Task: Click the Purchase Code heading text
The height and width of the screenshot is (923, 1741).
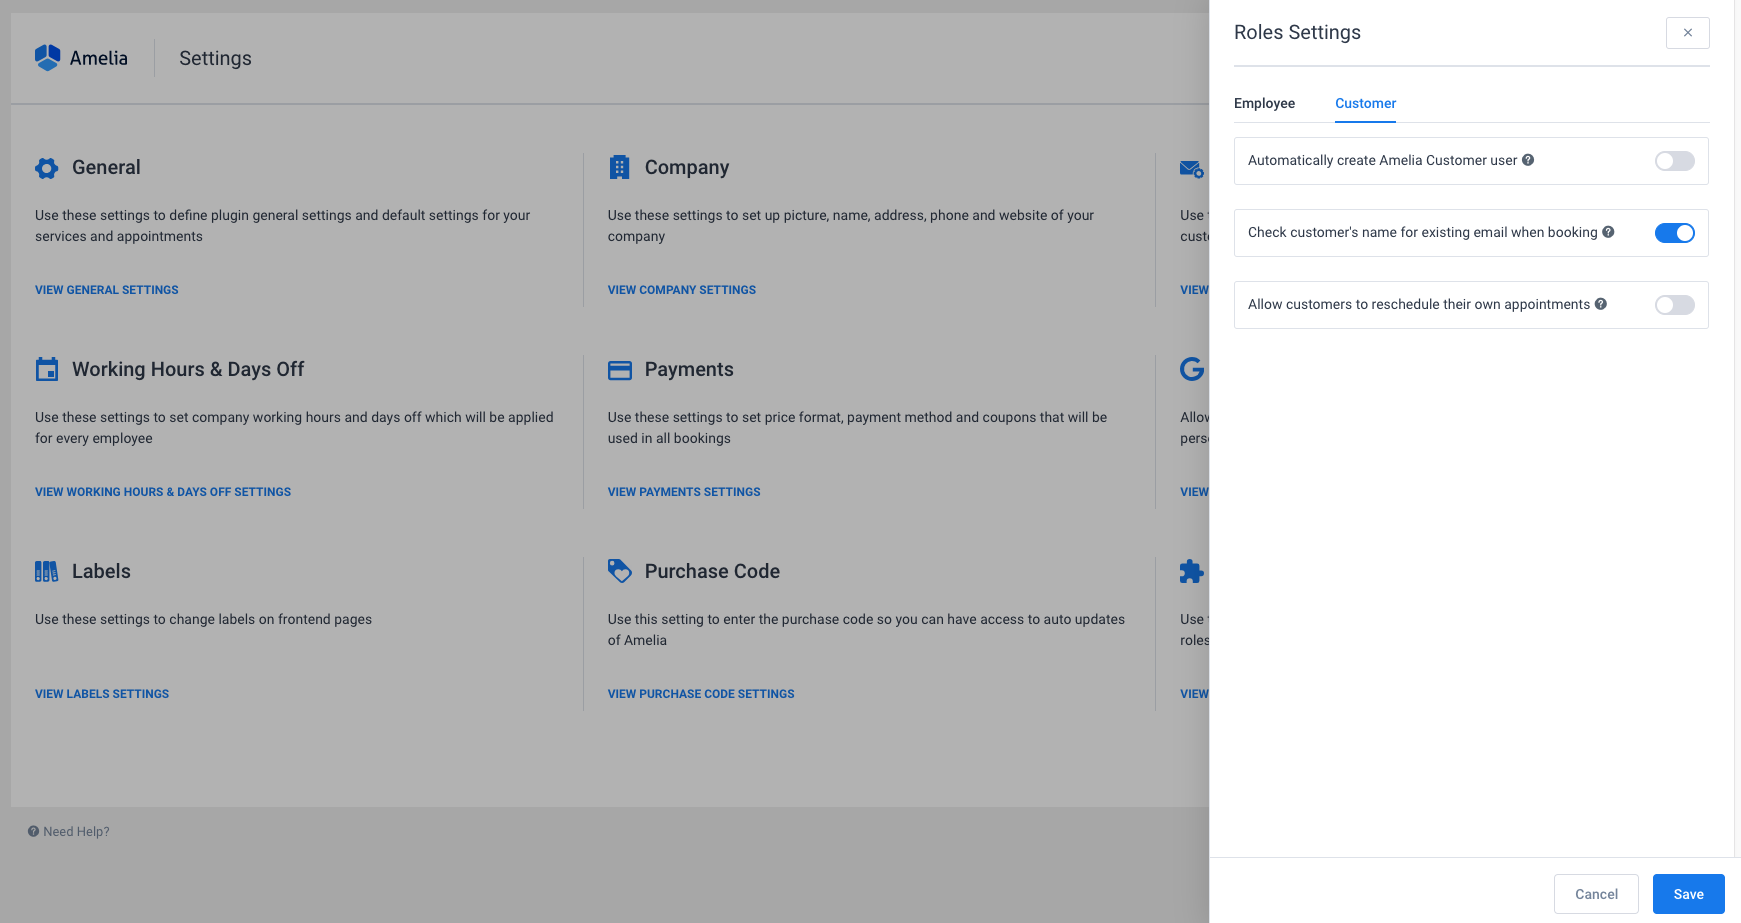Action: (712, 571)
